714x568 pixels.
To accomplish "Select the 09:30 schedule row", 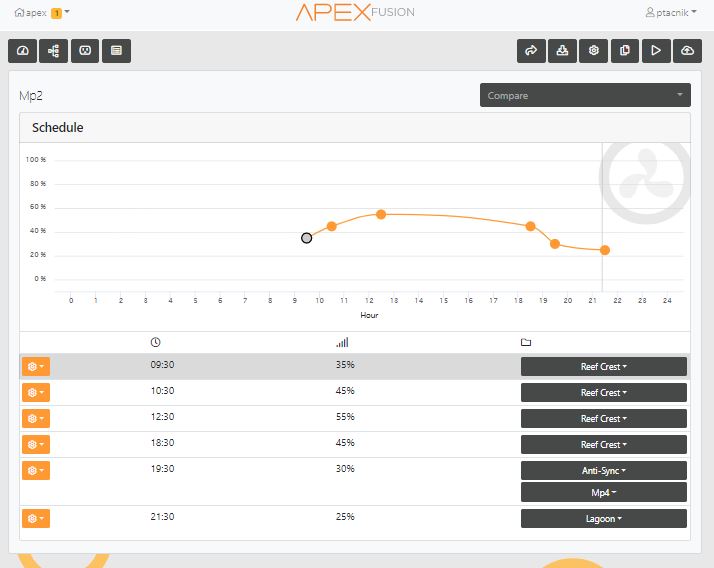I will (355, 366).
